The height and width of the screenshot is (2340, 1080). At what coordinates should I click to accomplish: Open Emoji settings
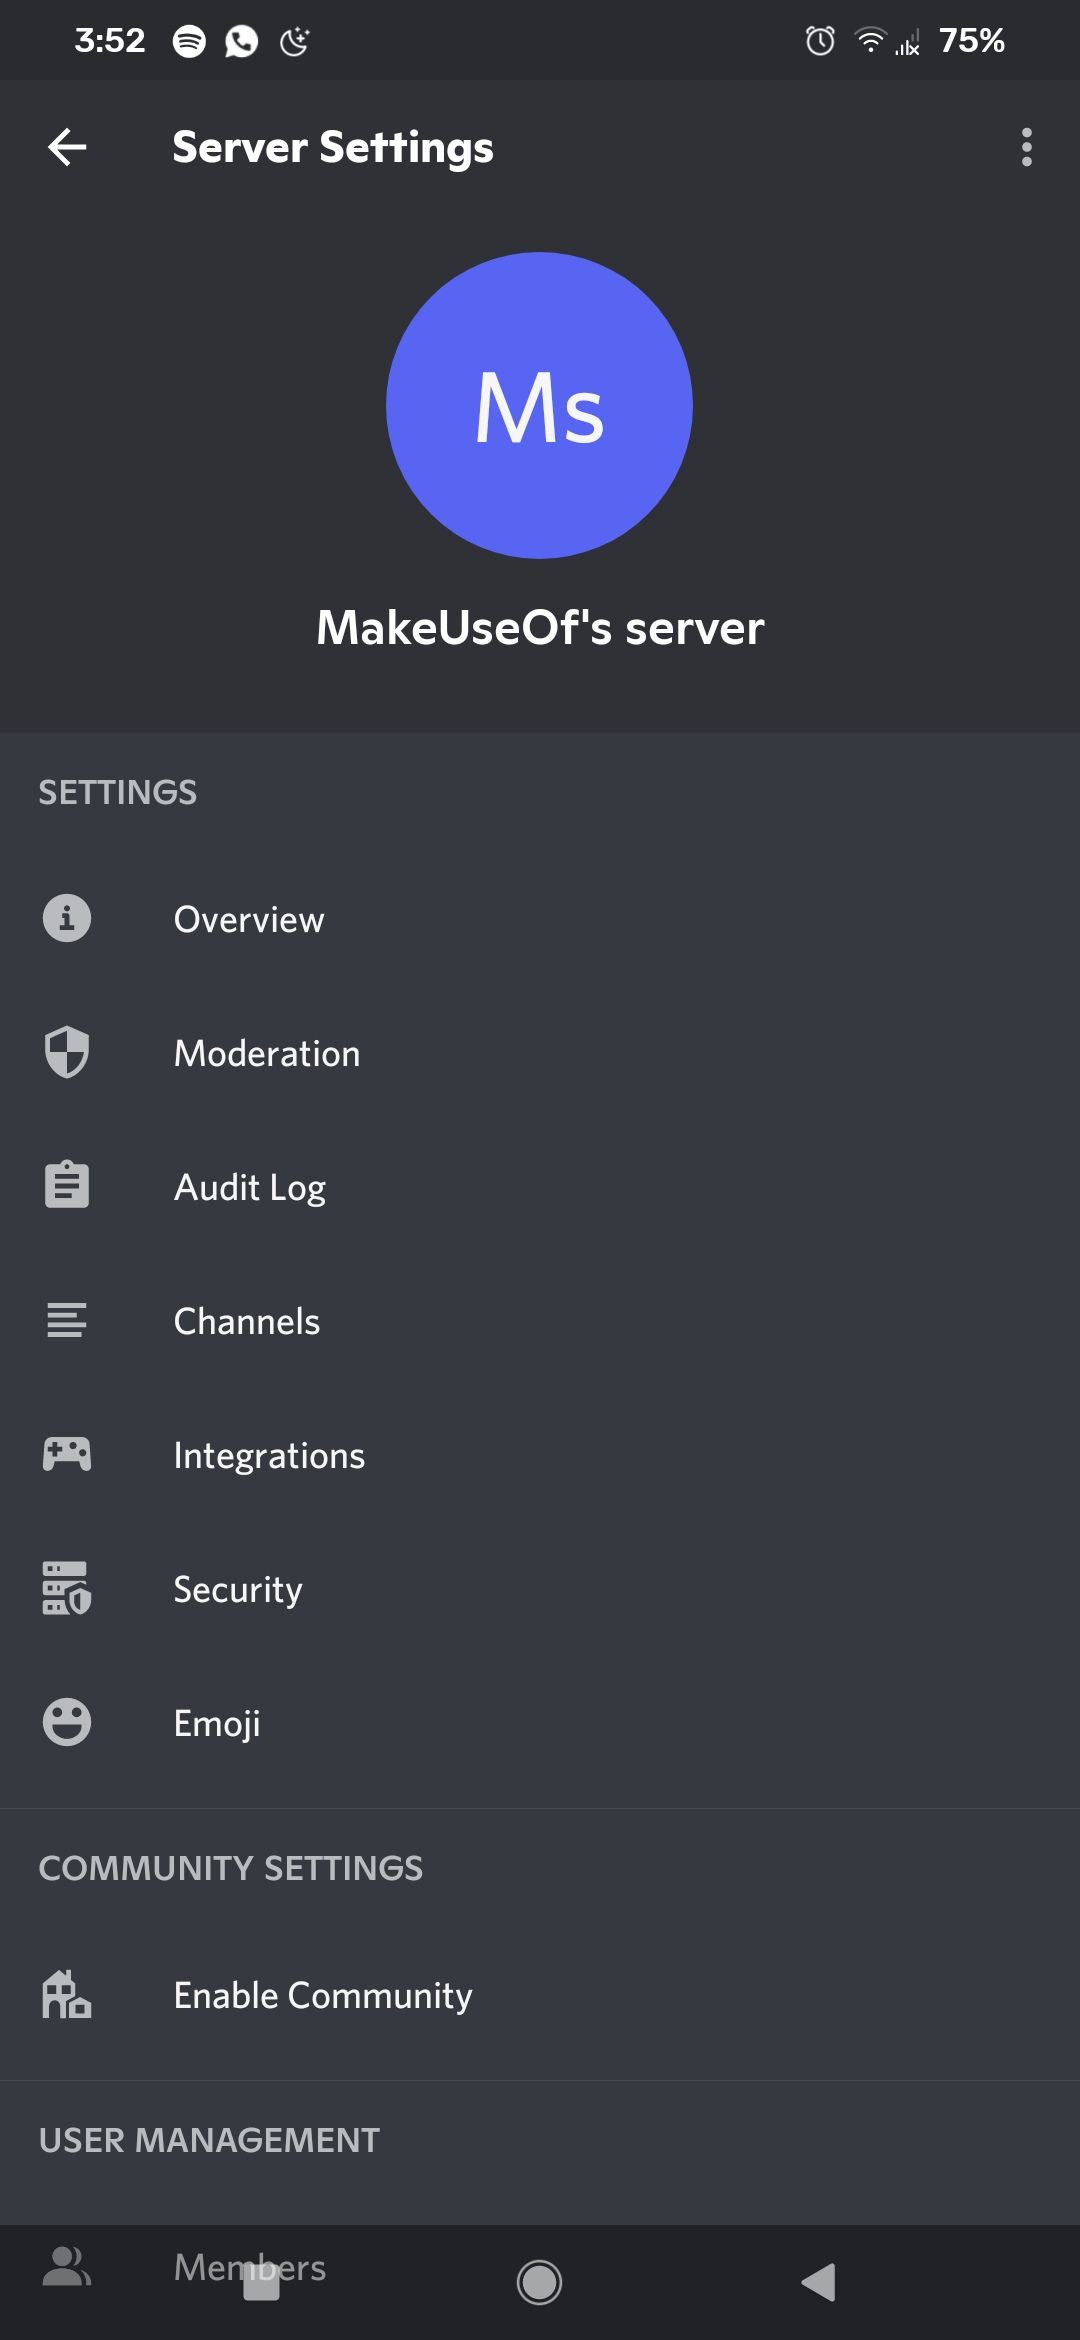[x=540, y=1723]
